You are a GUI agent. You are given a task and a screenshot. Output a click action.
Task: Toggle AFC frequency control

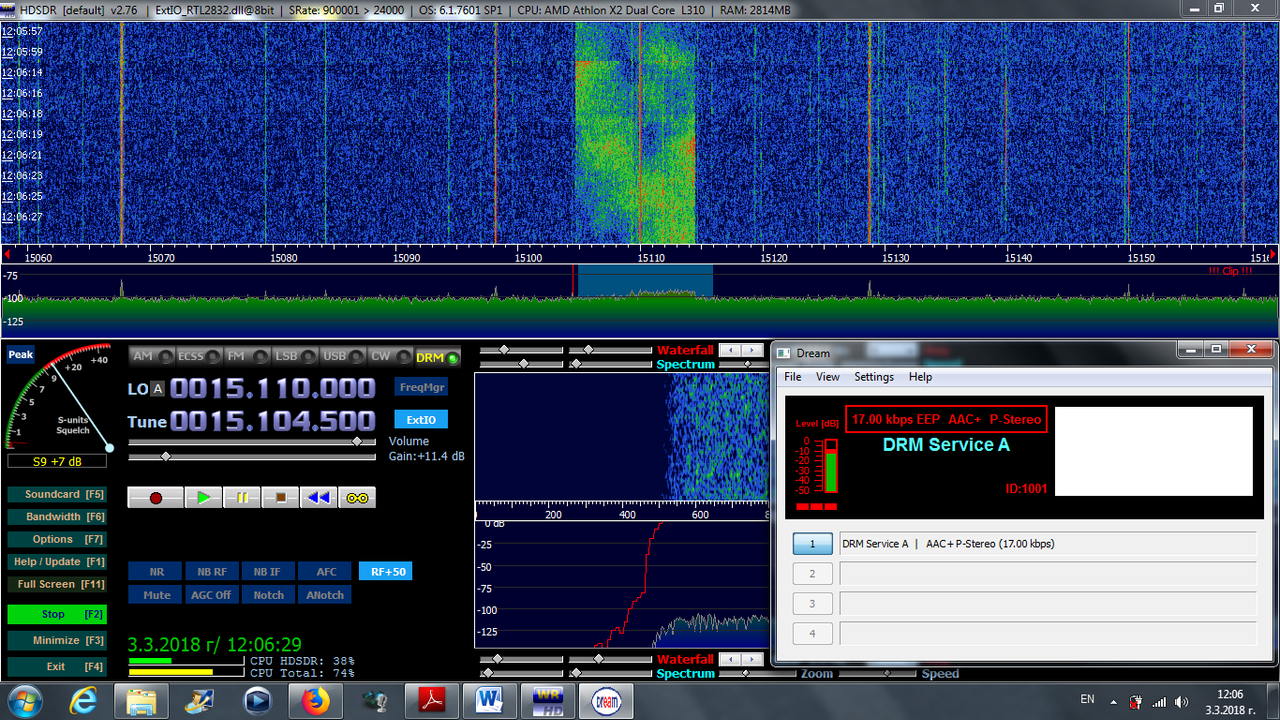pyautogui.click(x=326, y=572)
